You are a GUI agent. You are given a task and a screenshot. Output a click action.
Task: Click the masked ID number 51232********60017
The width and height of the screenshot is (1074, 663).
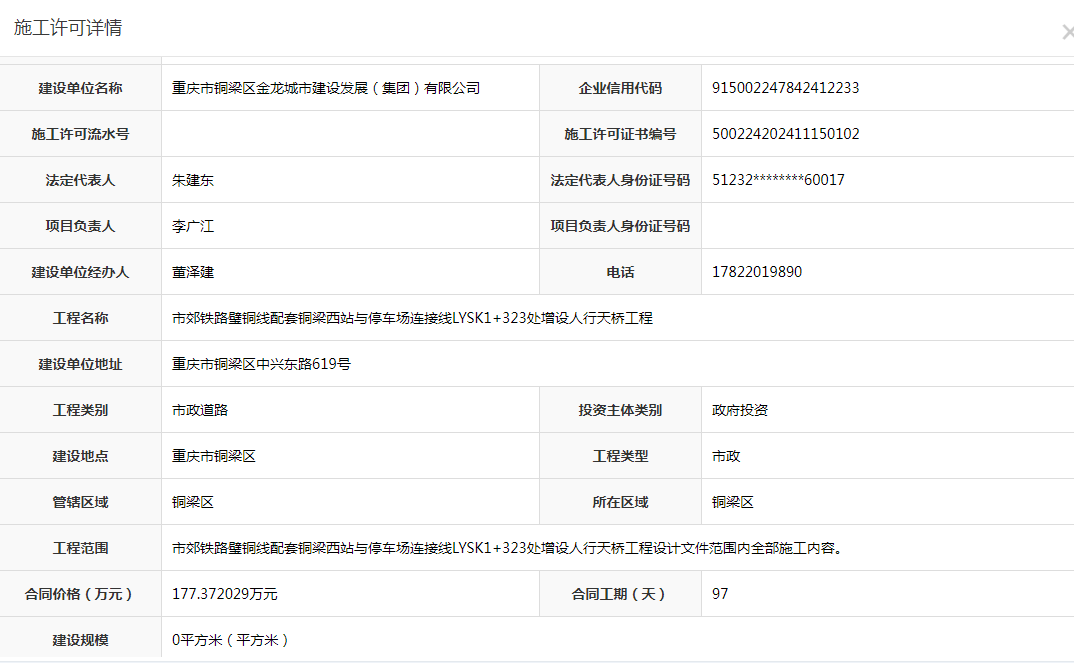pyautogui.click(x=778, y=180)
